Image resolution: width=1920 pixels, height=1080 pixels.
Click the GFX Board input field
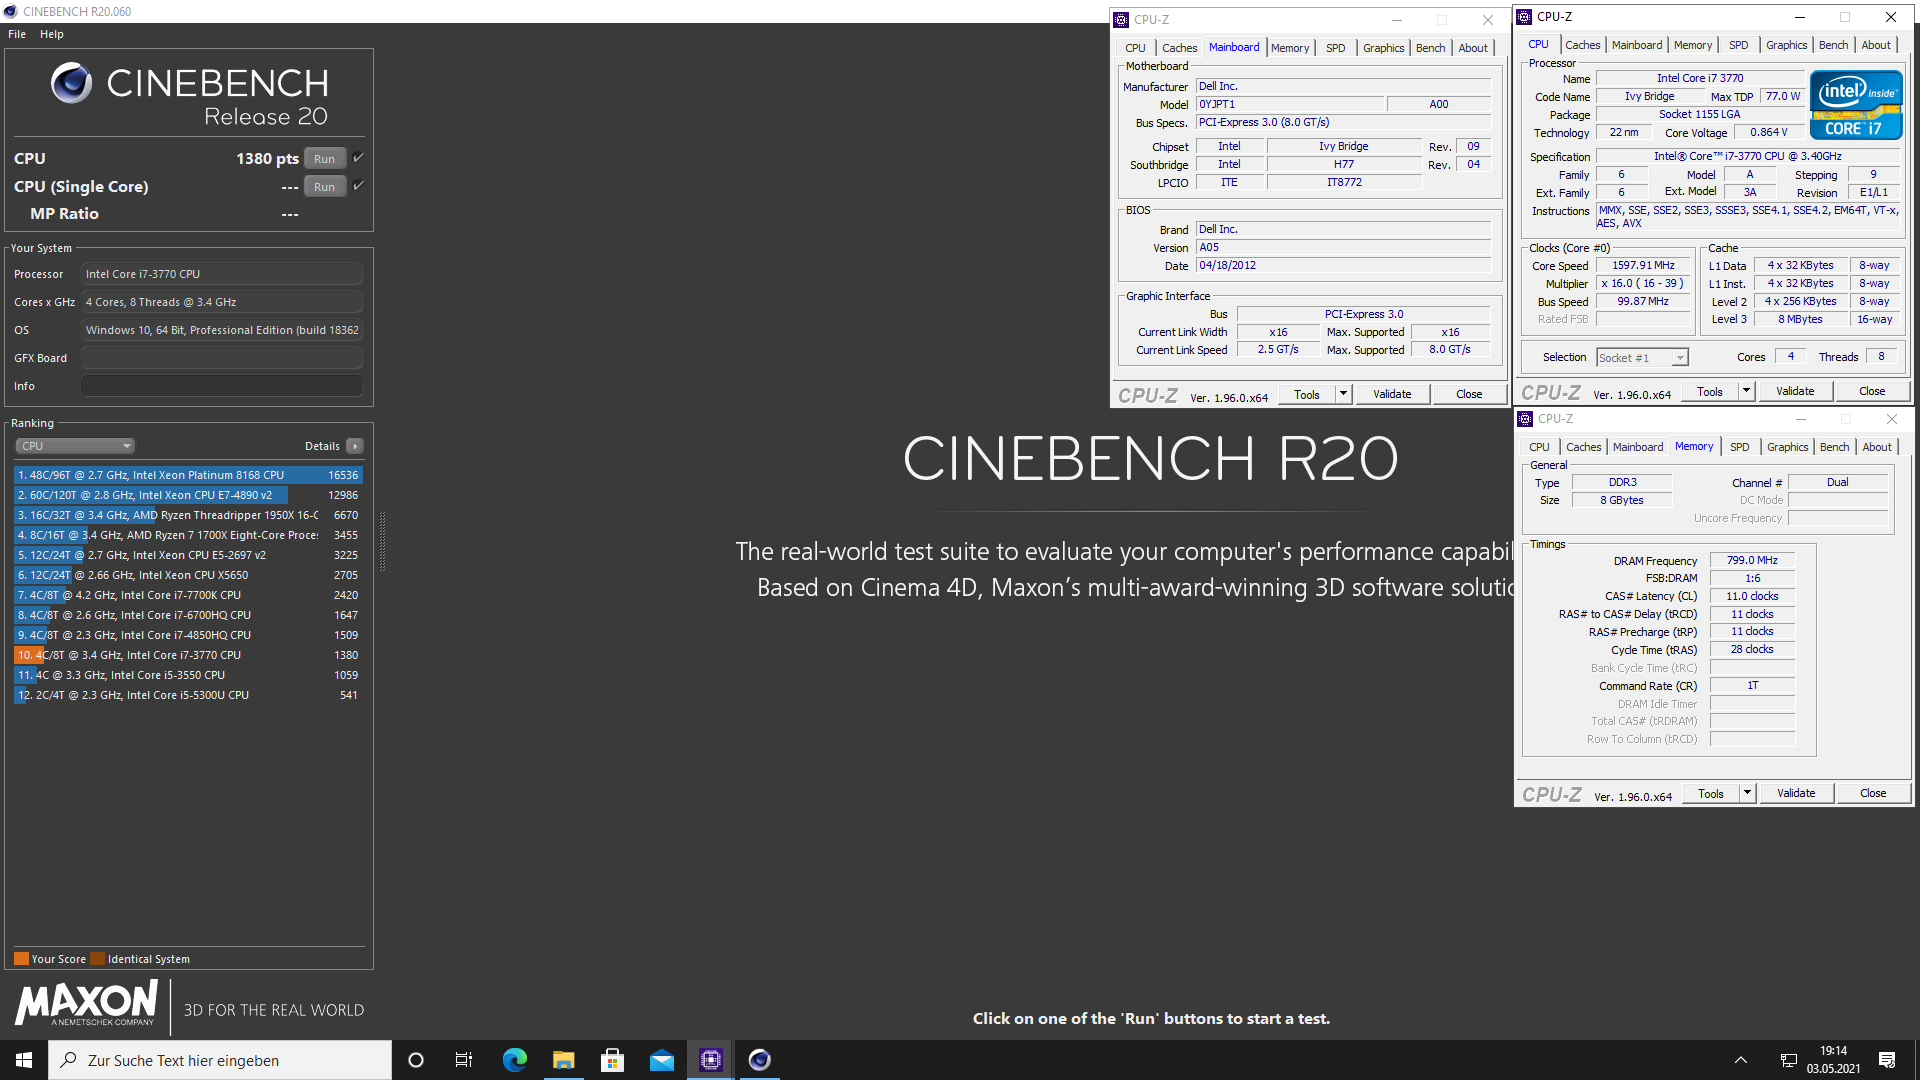pos(222,358)
